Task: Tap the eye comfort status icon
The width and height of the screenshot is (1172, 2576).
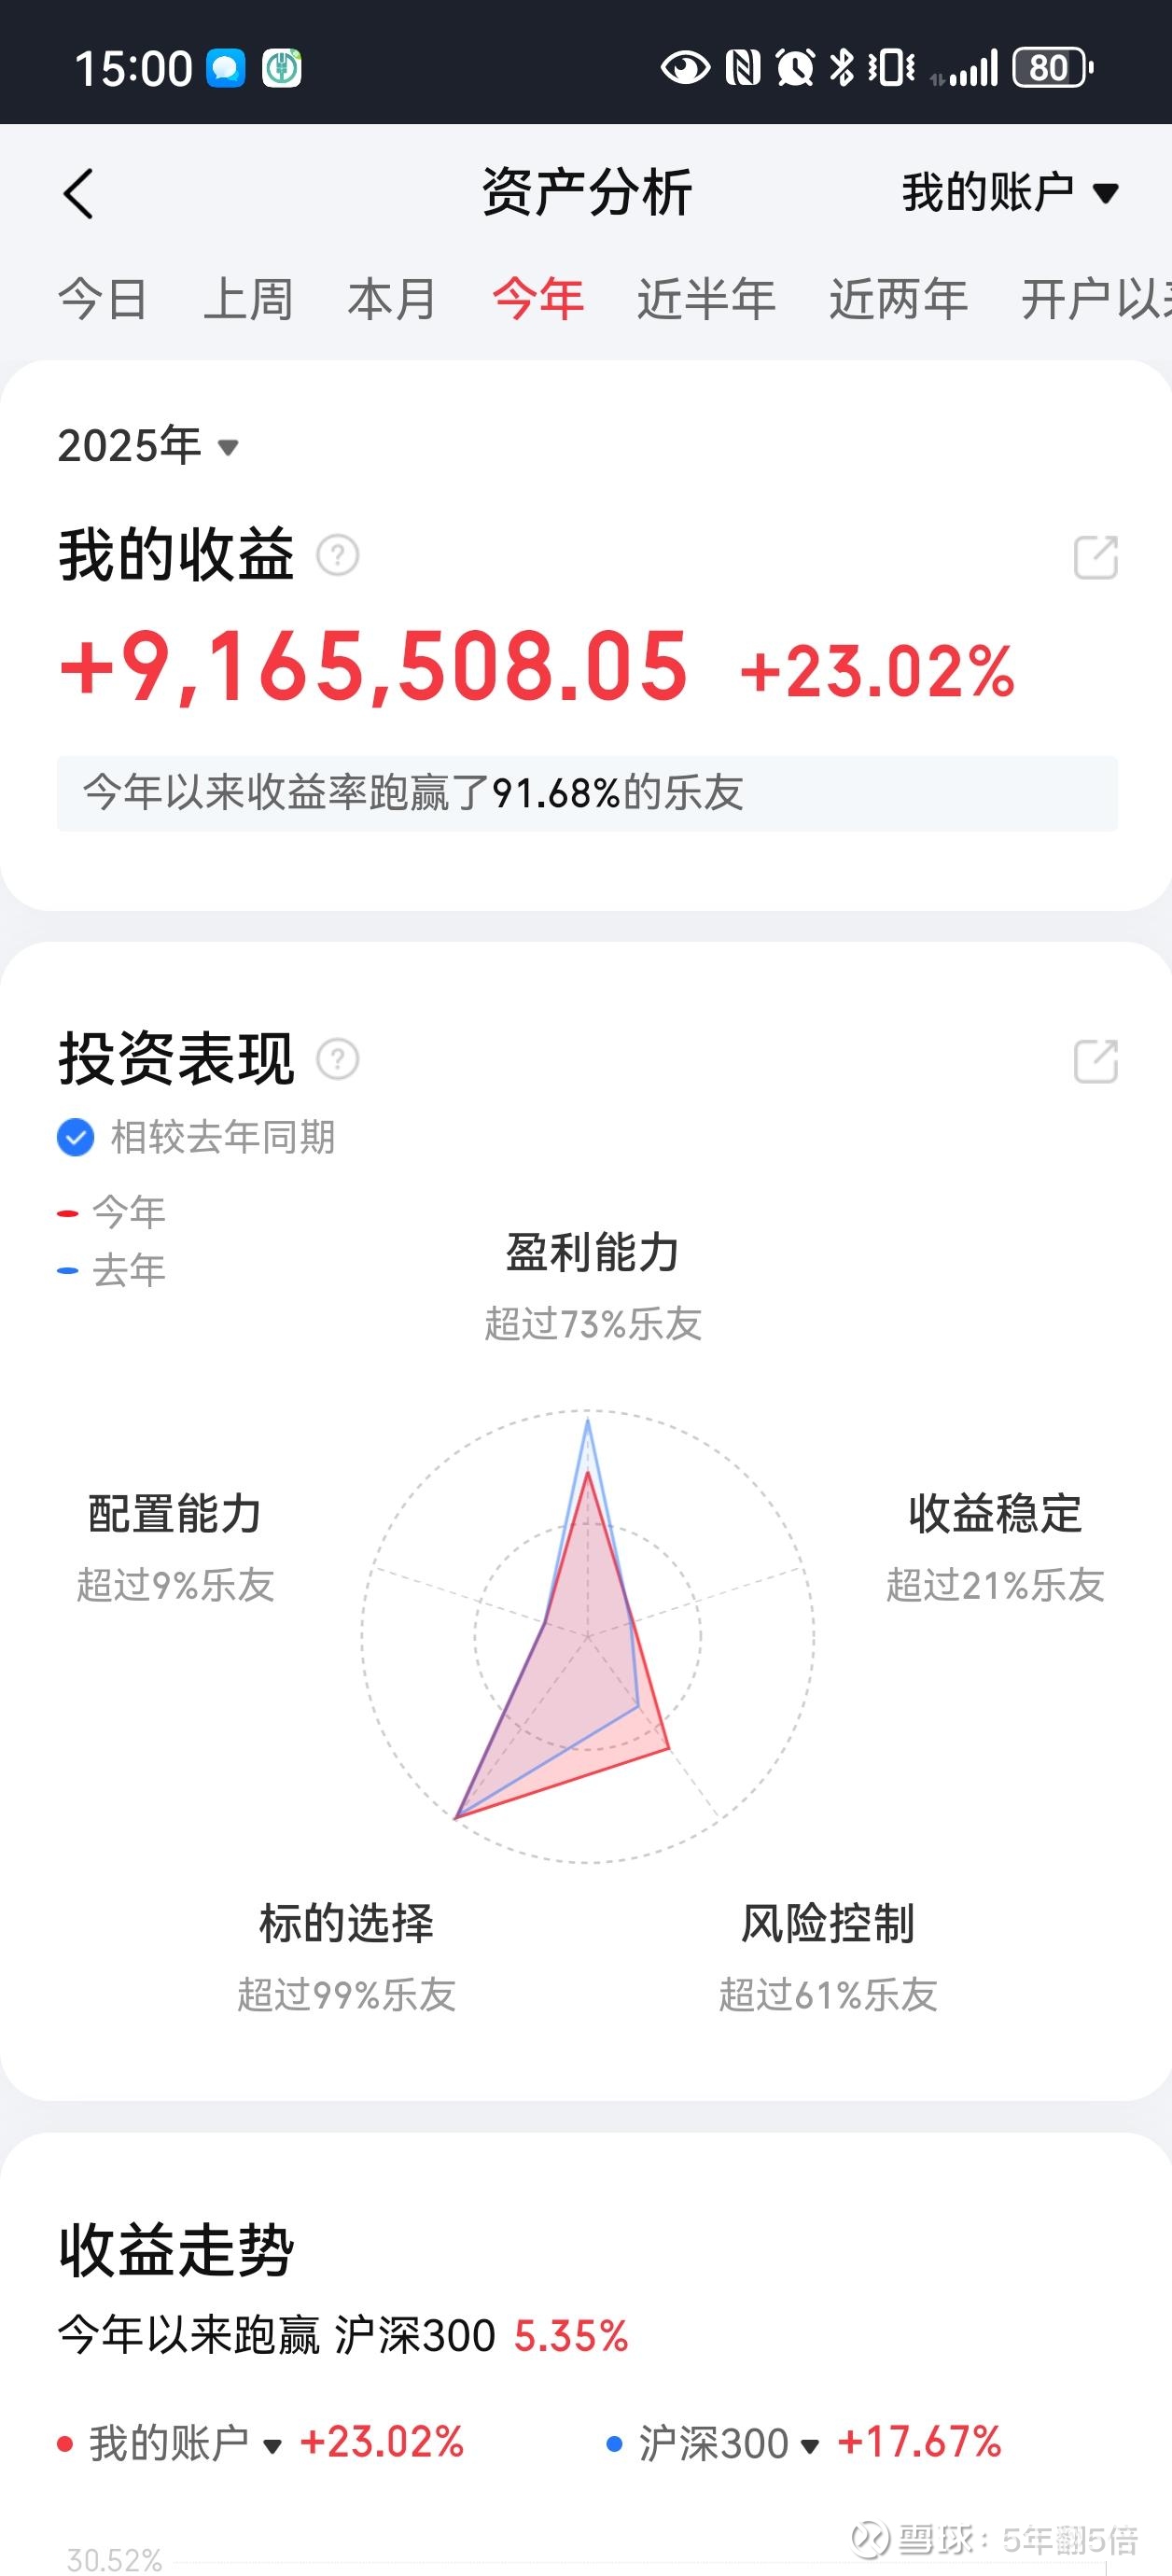Action: coord(685,68)
